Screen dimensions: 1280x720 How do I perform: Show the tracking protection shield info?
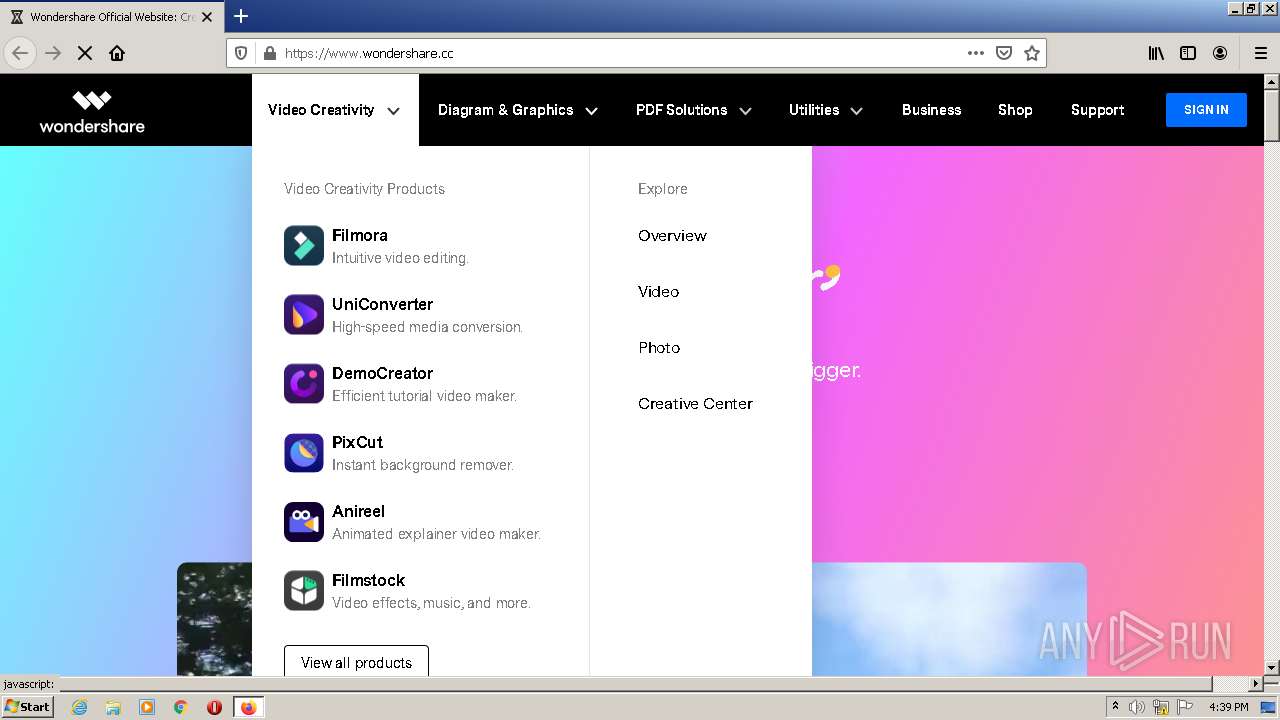[241, 53]
